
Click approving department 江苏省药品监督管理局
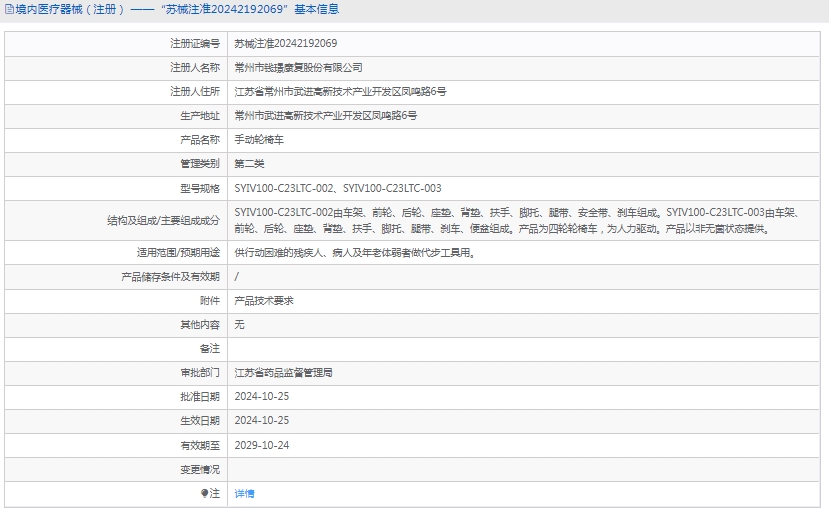(283, 373)
